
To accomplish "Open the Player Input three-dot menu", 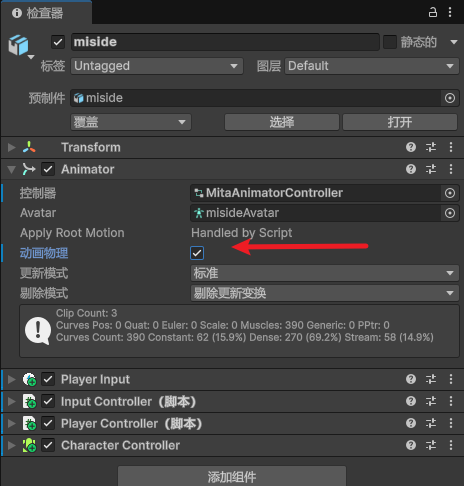I will coord(451,379).
